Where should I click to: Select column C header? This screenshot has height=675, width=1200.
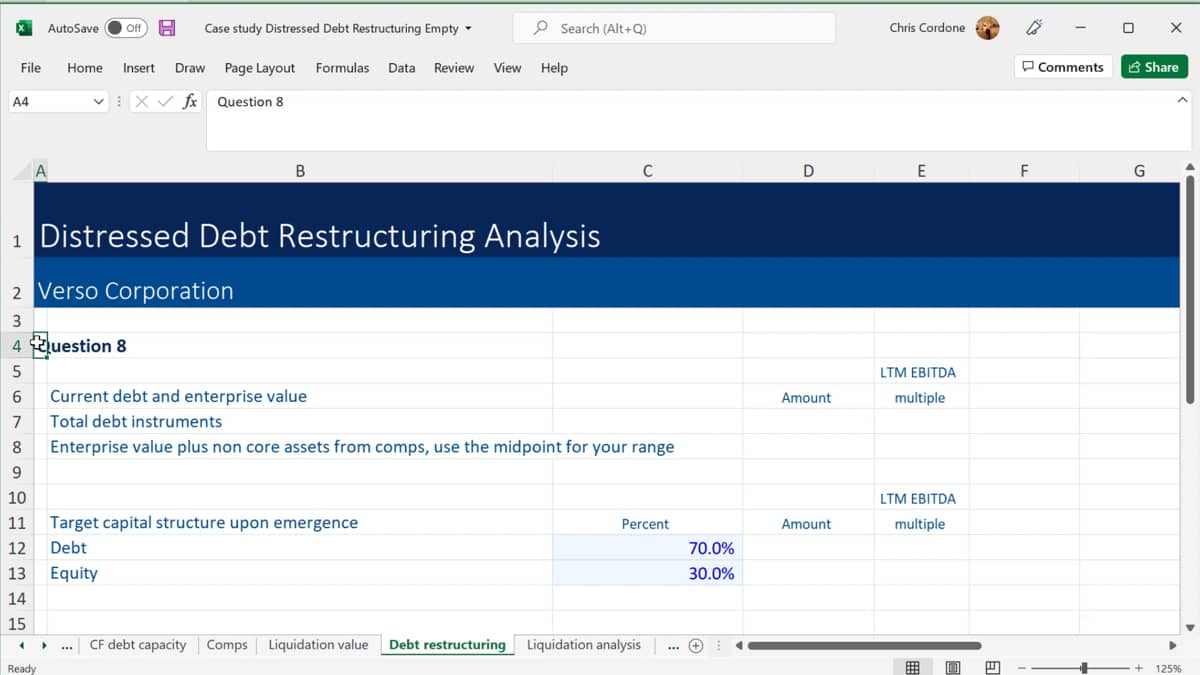coord(647,171)
